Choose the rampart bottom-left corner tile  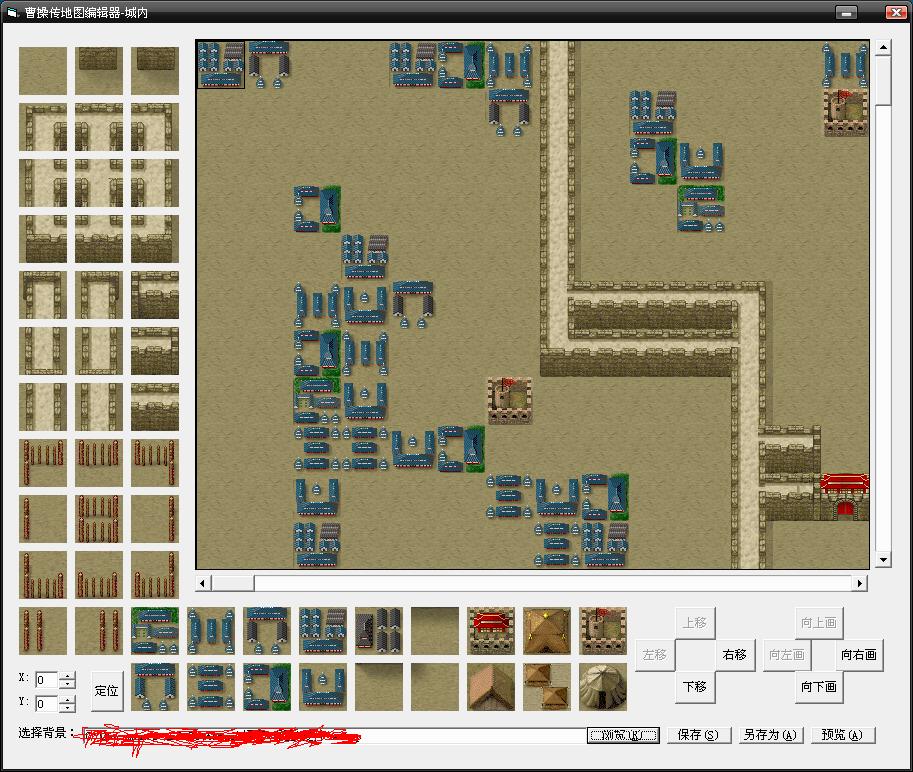[43, 239]
